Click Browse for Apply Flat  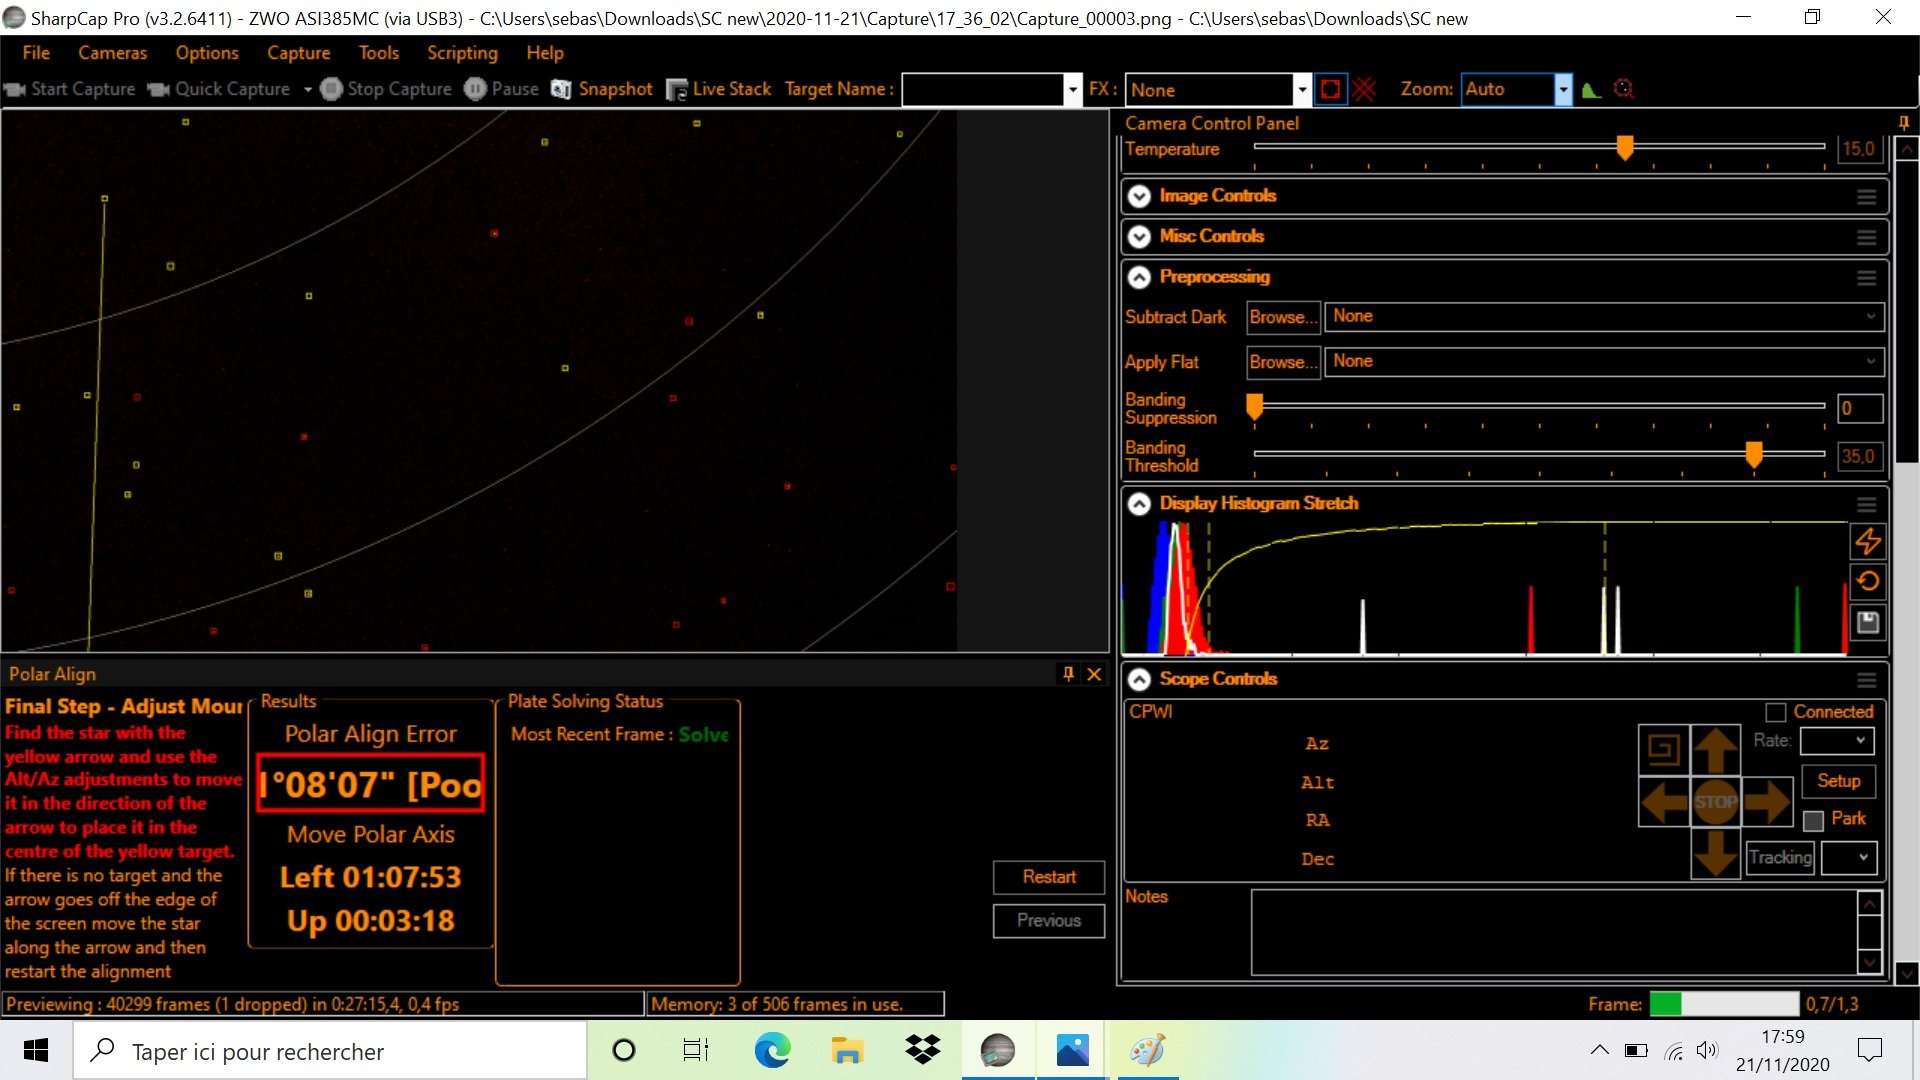tap(1284, 362)
